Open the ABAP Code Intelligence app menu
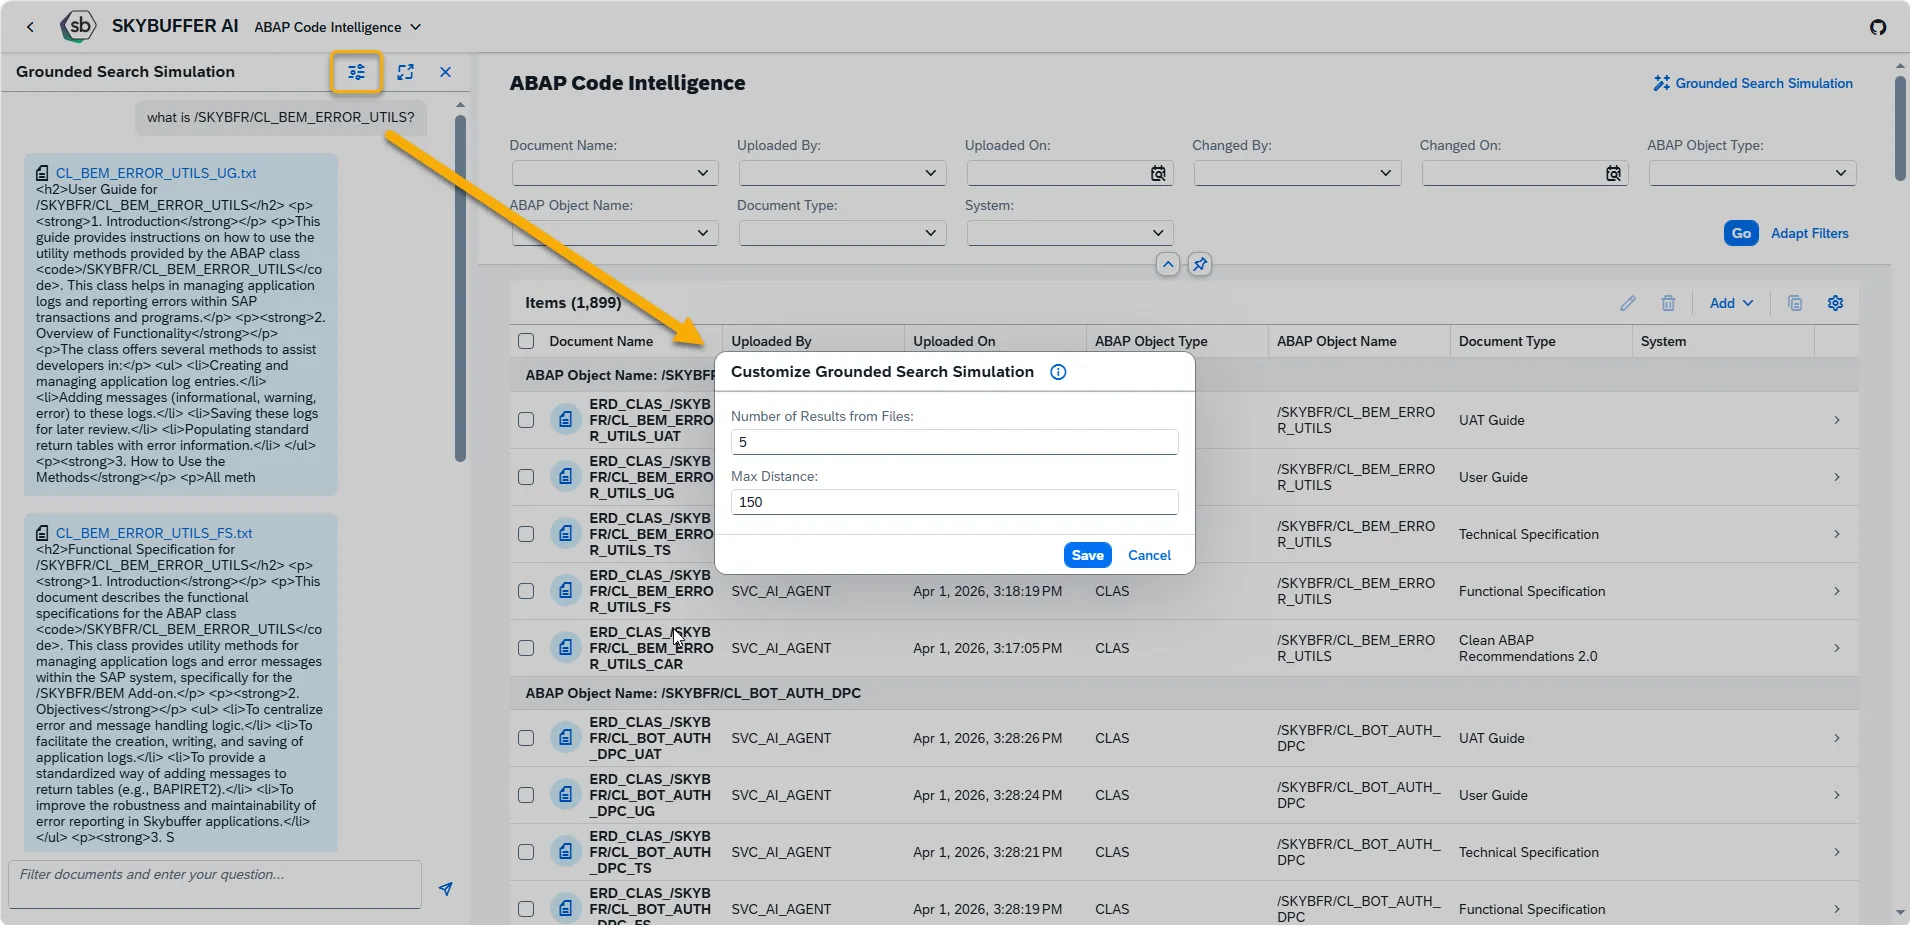1910x925 pixels. pos(338,27)
